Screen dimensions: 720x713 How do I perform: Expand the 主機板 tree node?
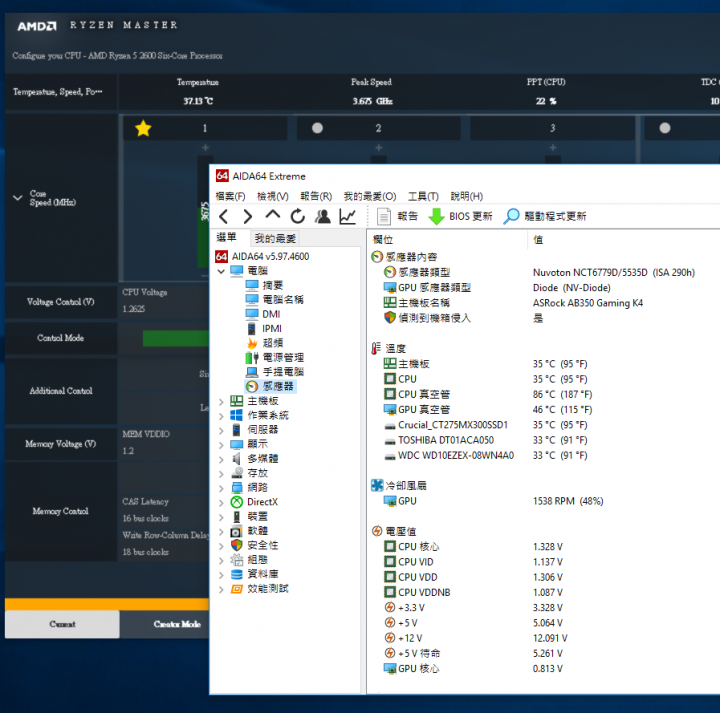click(x=221, y=402)
